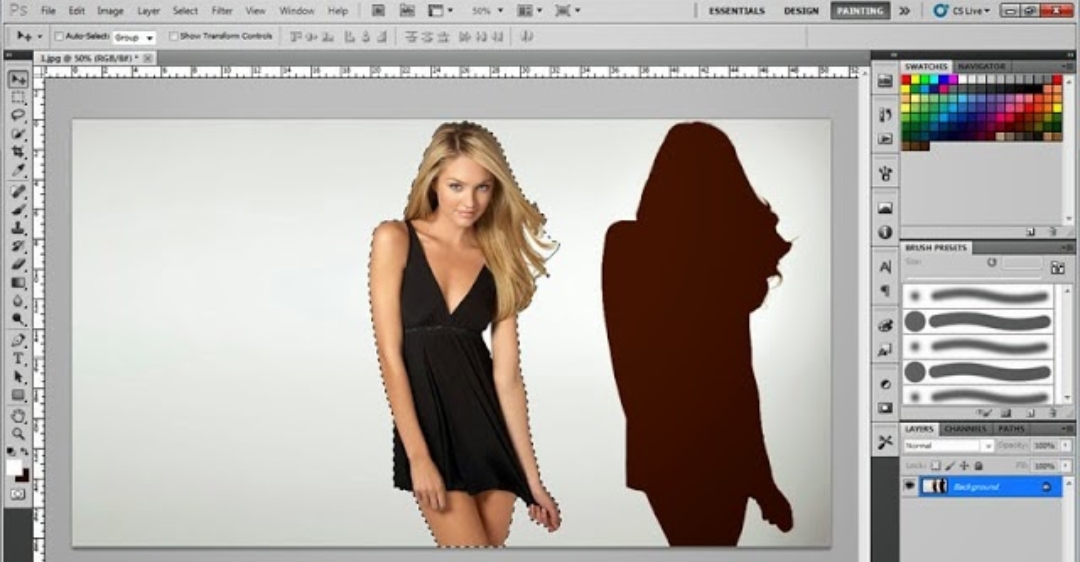
Task: Hide the Background layer with eye icon
Action: [x=910, y=486]
